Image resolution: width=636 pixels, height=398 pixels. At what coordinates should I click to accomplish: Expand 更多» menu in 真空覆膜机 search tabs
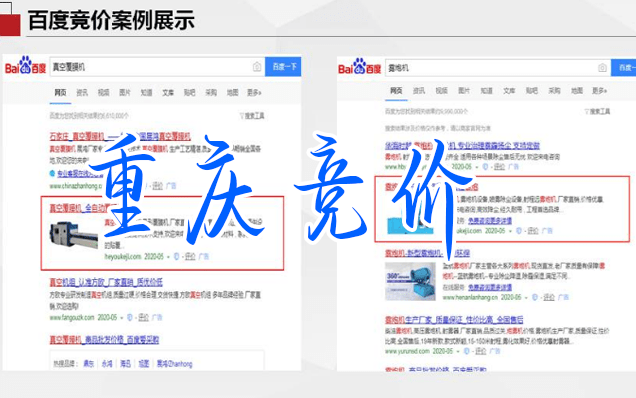[254, 93]
